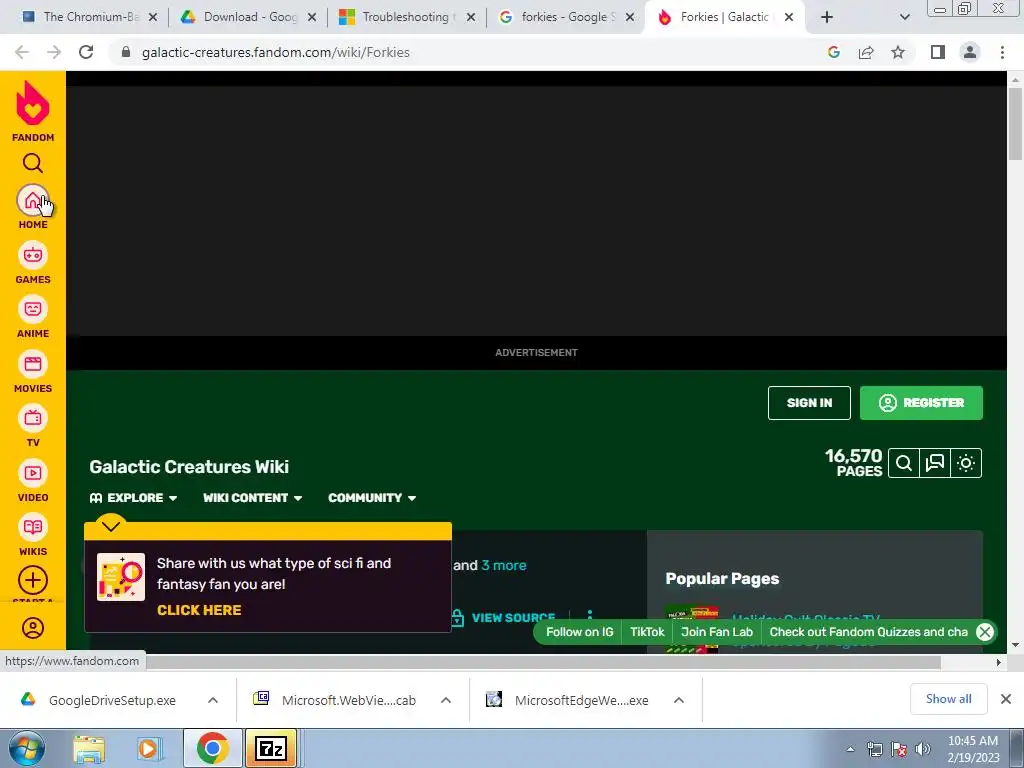Click Follow on IG pill
Image resolution: width=1024 pixels, height=768 pixels.
(x=579, y=632)
